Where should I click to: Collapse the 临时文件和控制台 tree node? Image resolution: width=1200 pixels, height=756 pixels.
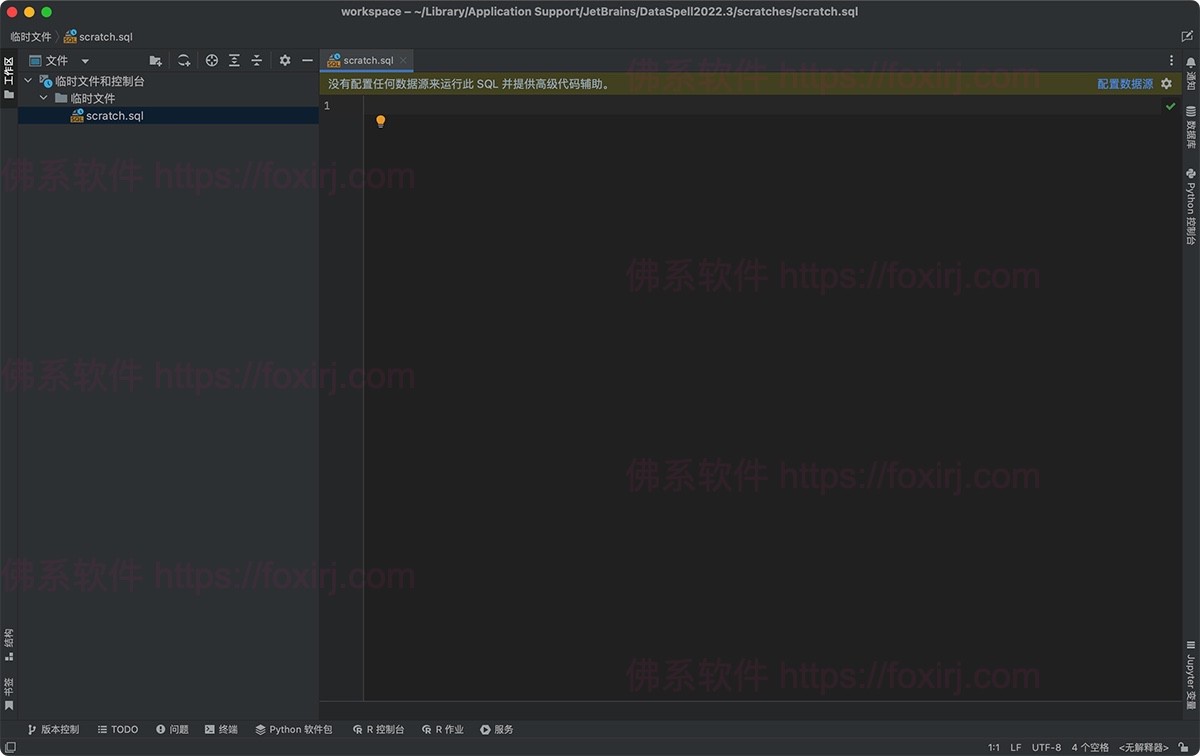pyautogui.click(x=28, y=81)
